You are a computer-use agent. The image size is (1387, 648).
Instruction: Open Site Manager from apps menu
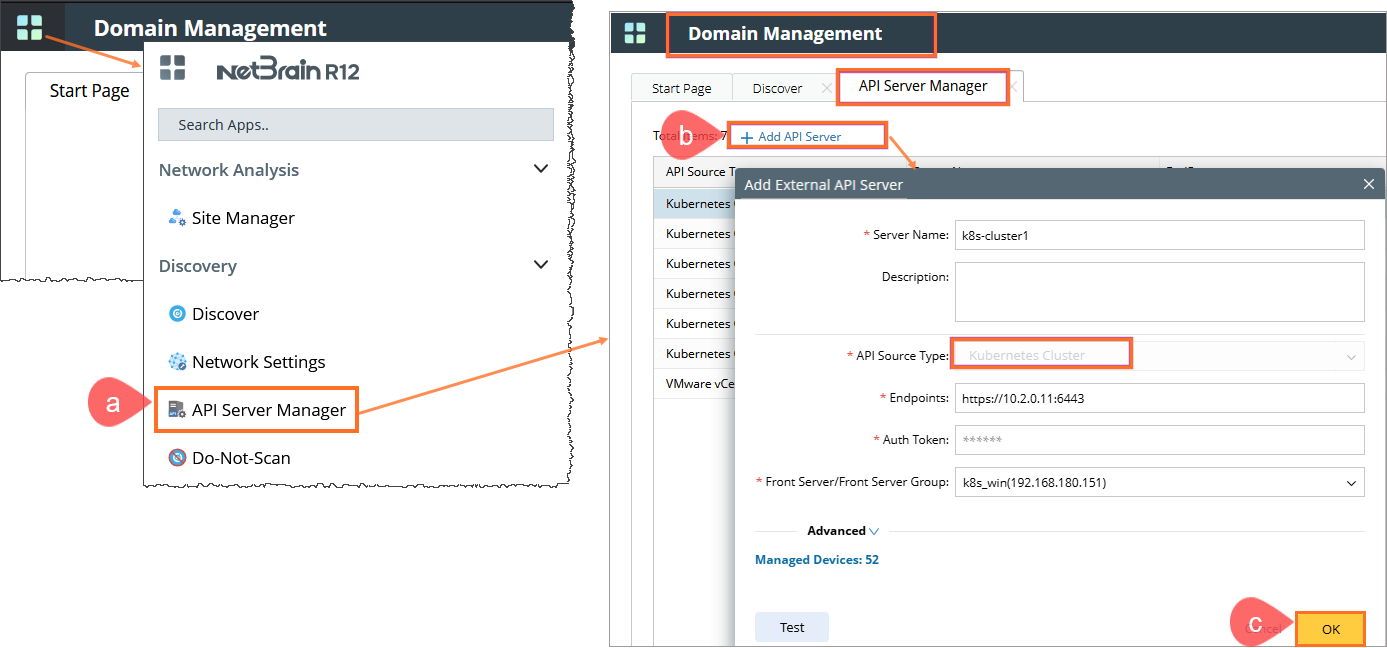click(x=243, y=218)
